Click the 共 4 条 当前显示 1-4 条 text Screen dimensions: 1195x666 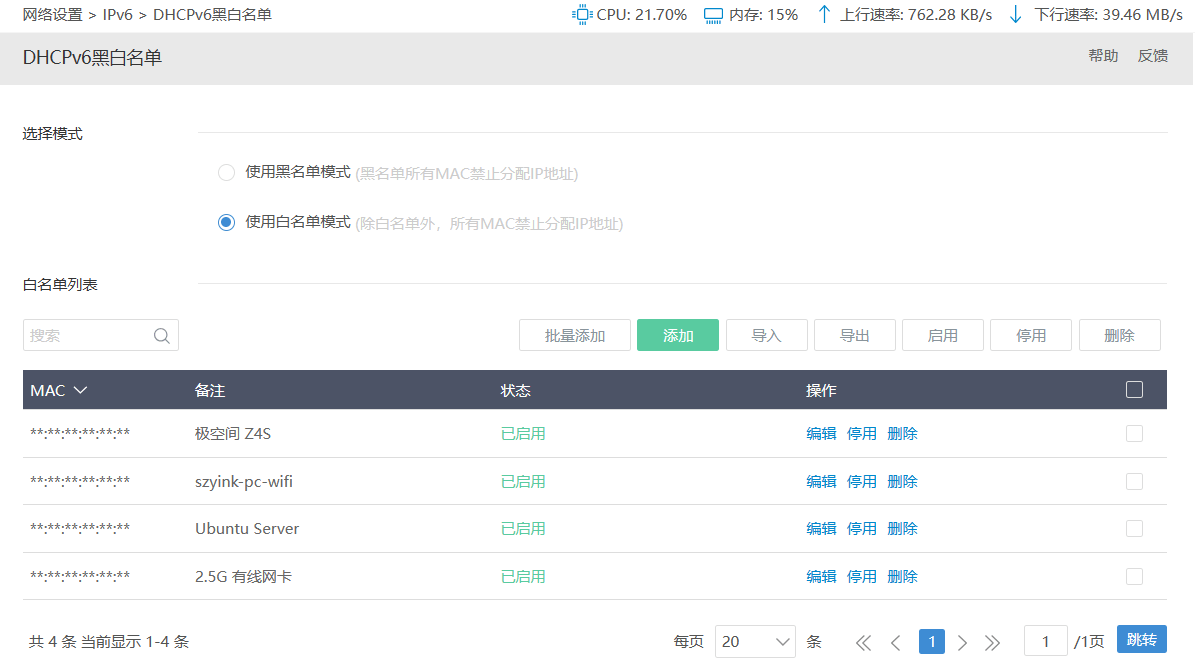click(x=109, y=642)
